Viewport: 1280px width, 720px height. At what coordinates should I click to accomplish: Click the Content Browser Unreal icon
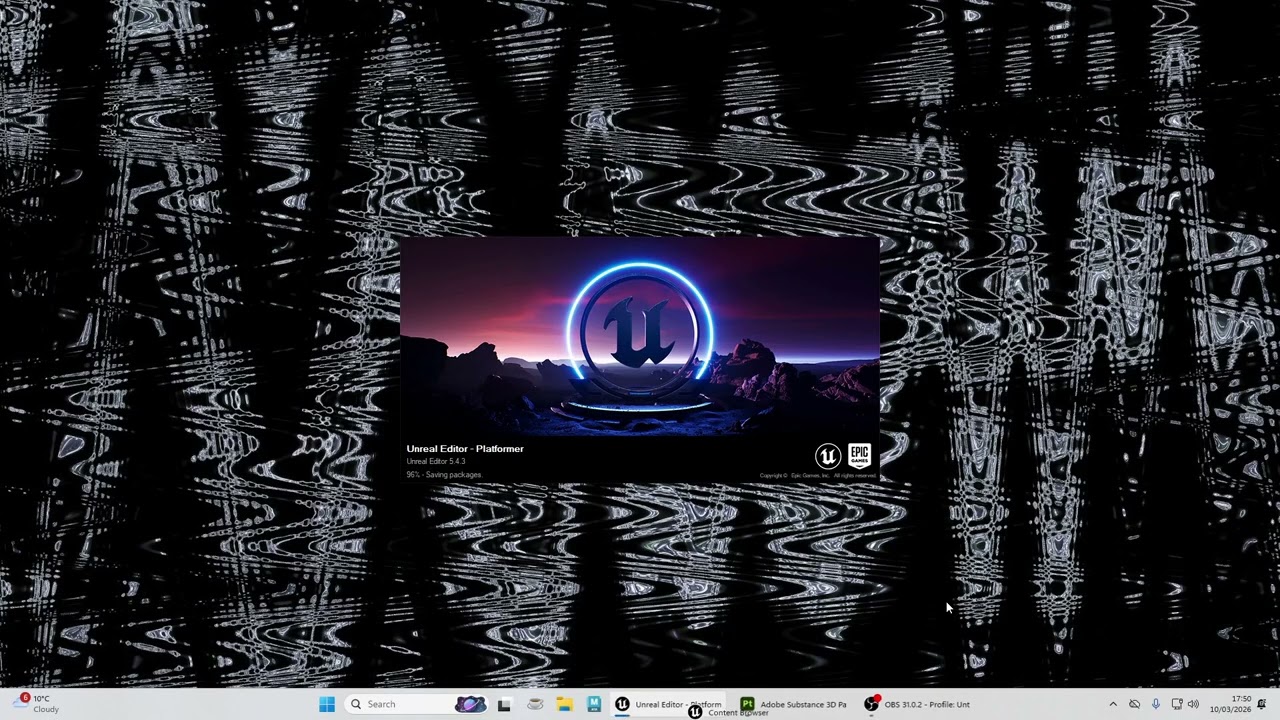pos(695,712)
